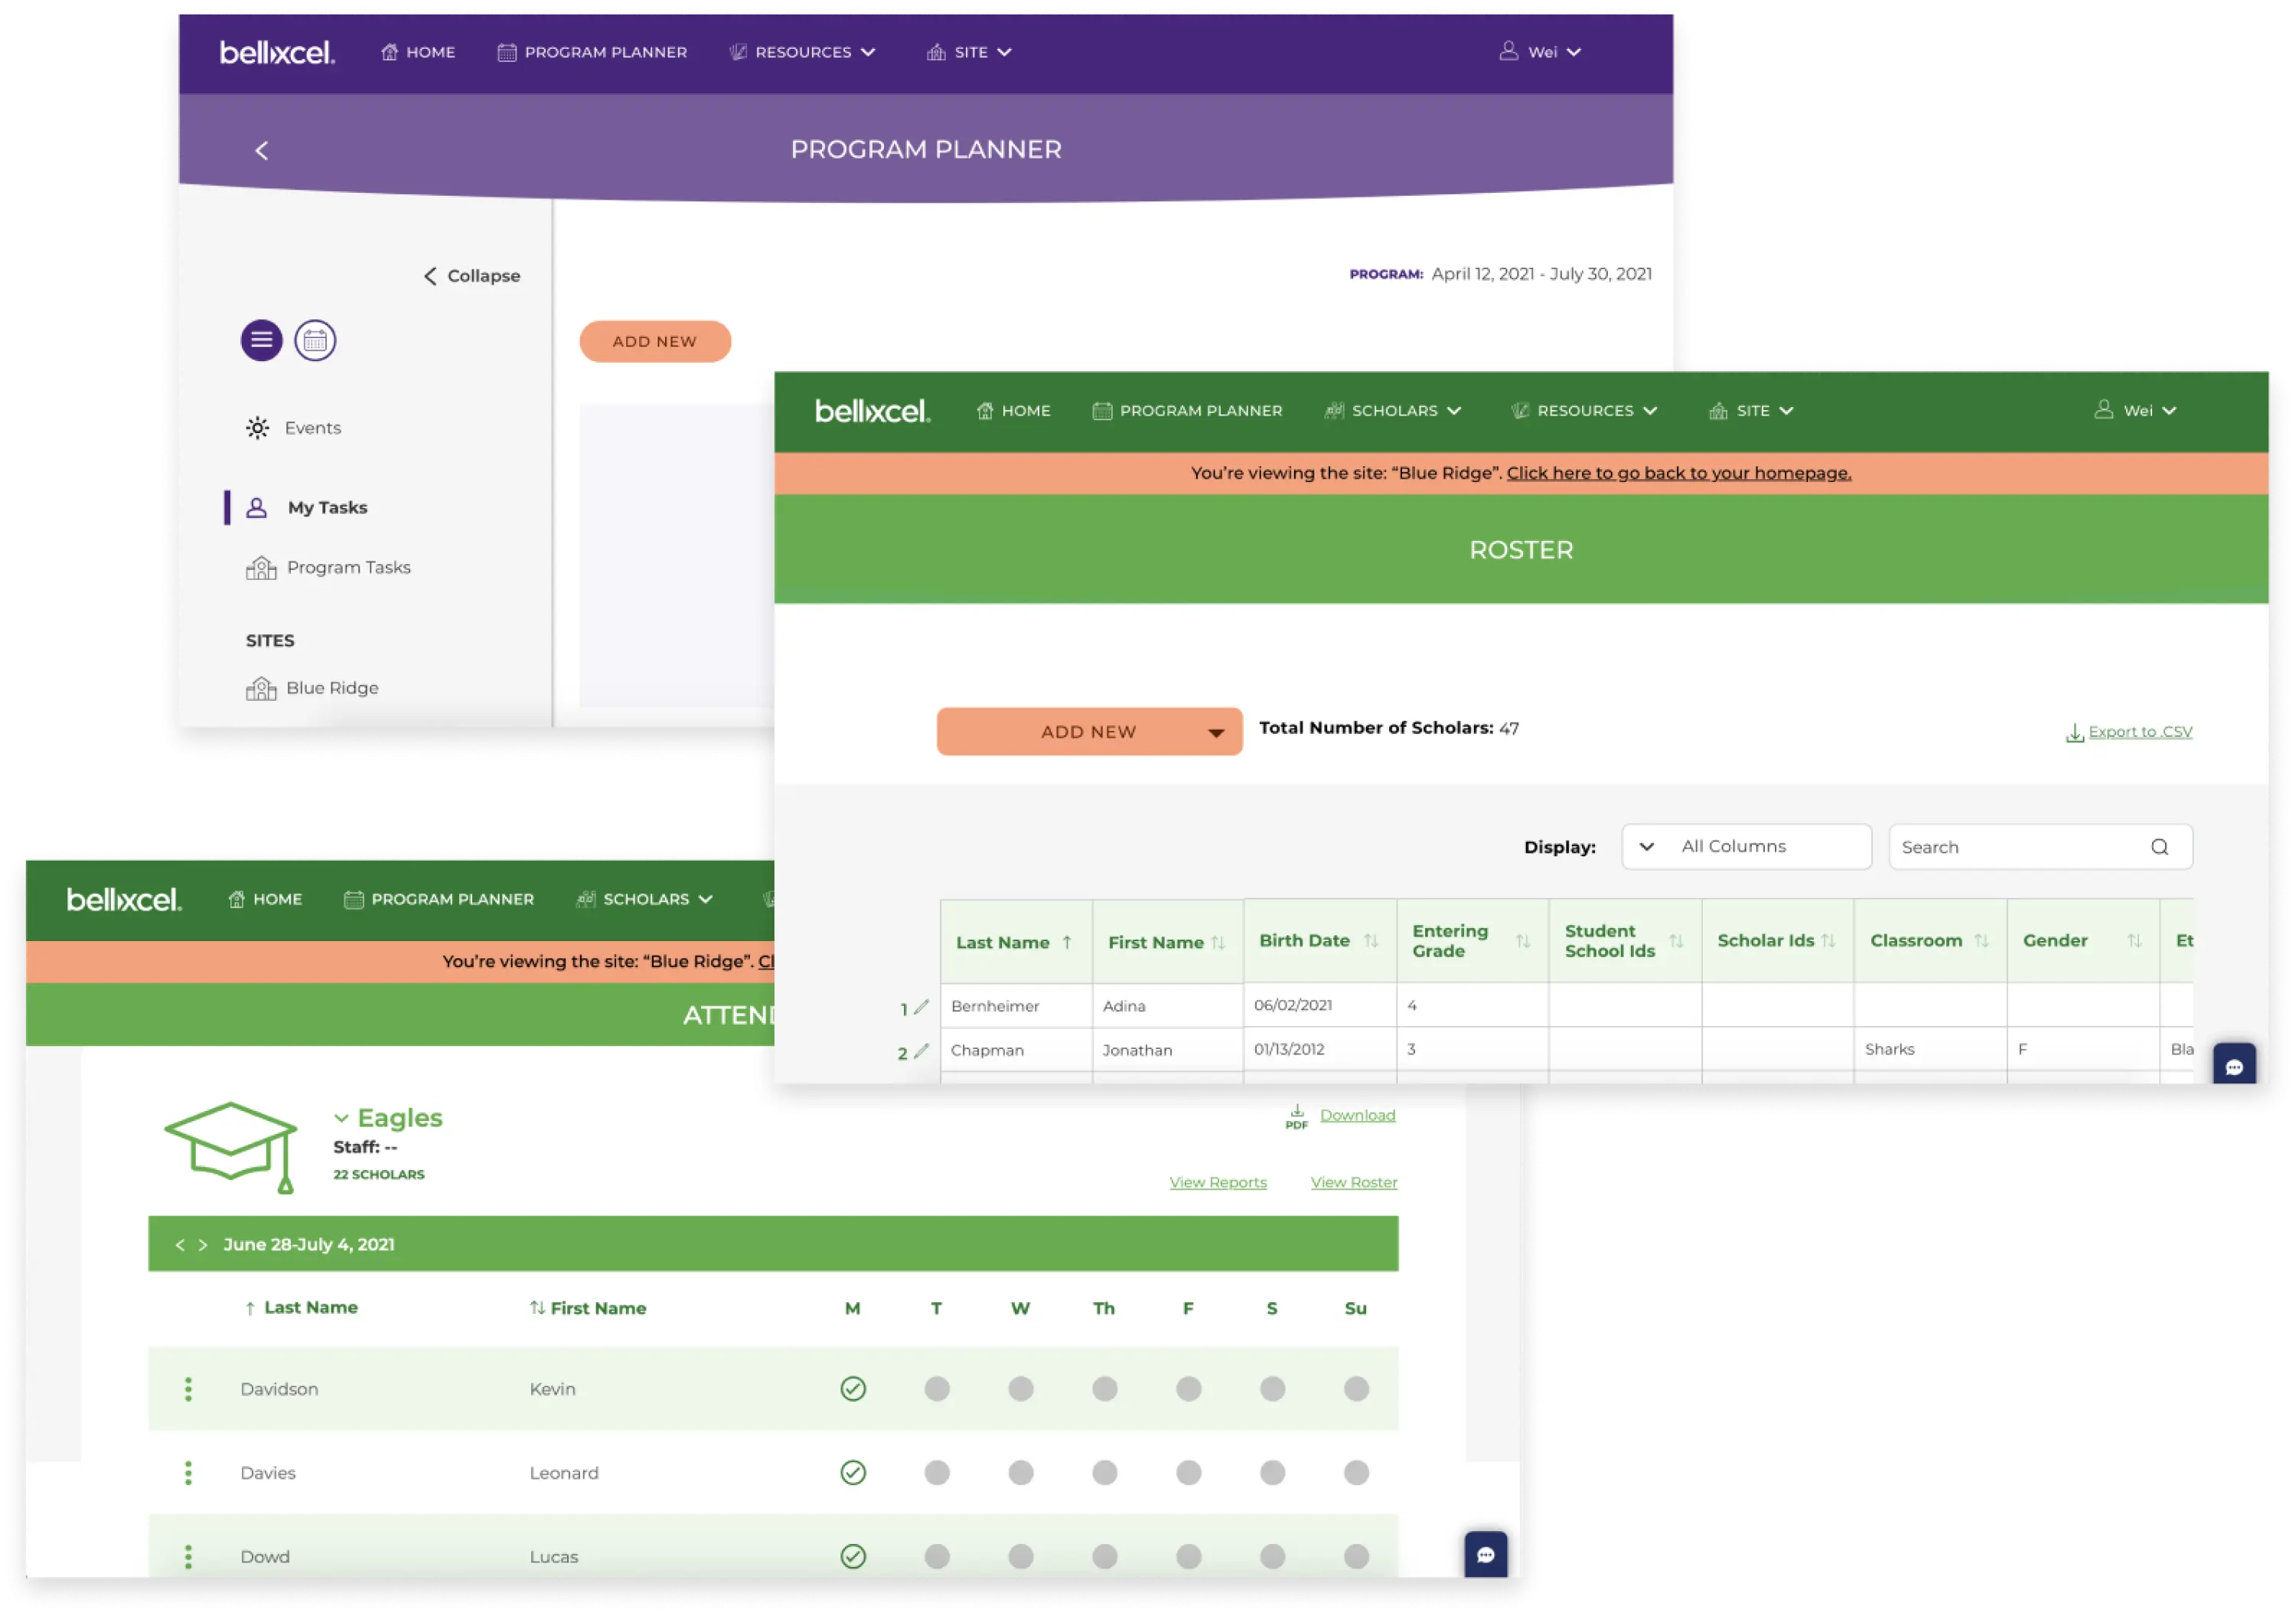This screenshot has width=2296, height=1616.
Task: Collapse the Eagles group chevron
Action: (x=342, y=1117)
